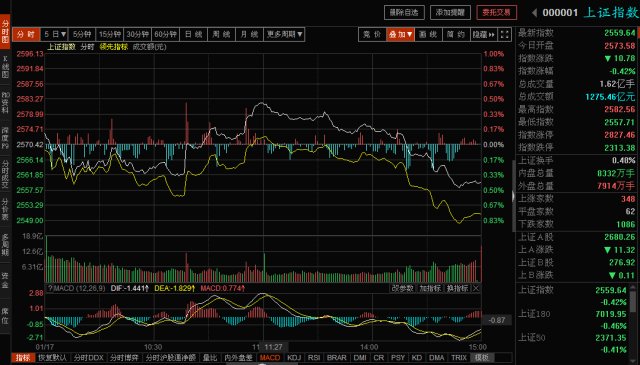Viewport: 640px width, 365px height.
Task: Open the 多周期 sidebar tab
Action: click(x=5, y=245)
